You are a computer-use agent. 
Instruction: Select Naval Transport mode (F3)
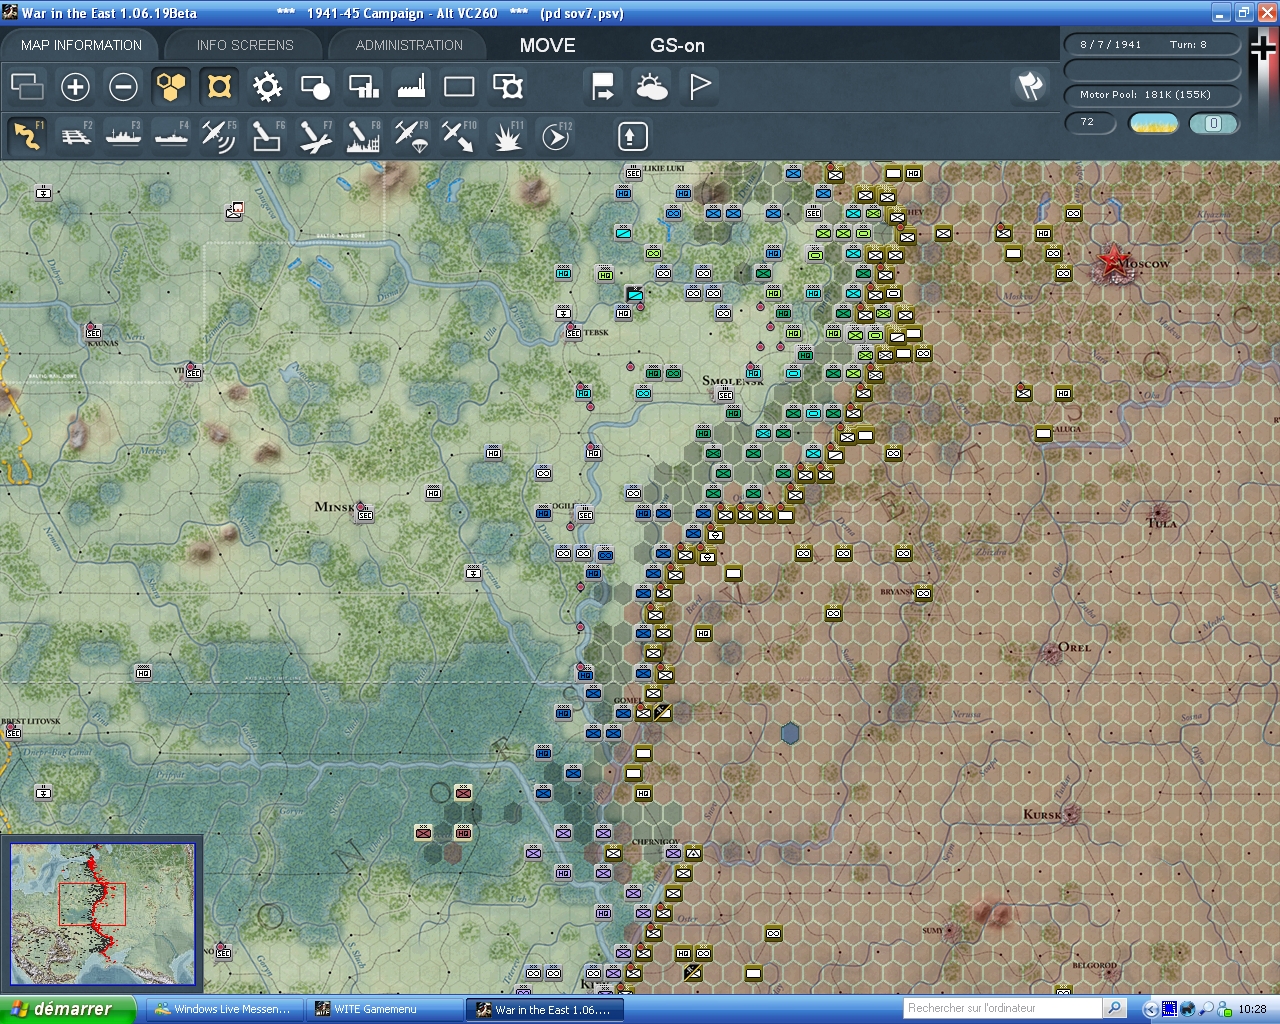pyautogui.click(x=123, y=136)
